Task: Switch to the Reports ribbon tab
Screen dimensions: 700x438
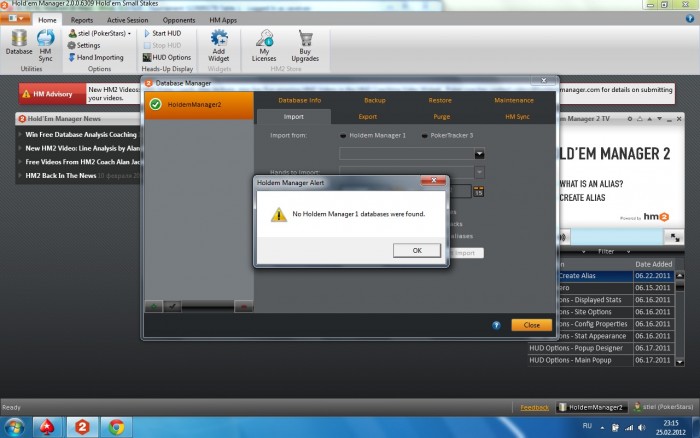Action: tap(82, 20)
